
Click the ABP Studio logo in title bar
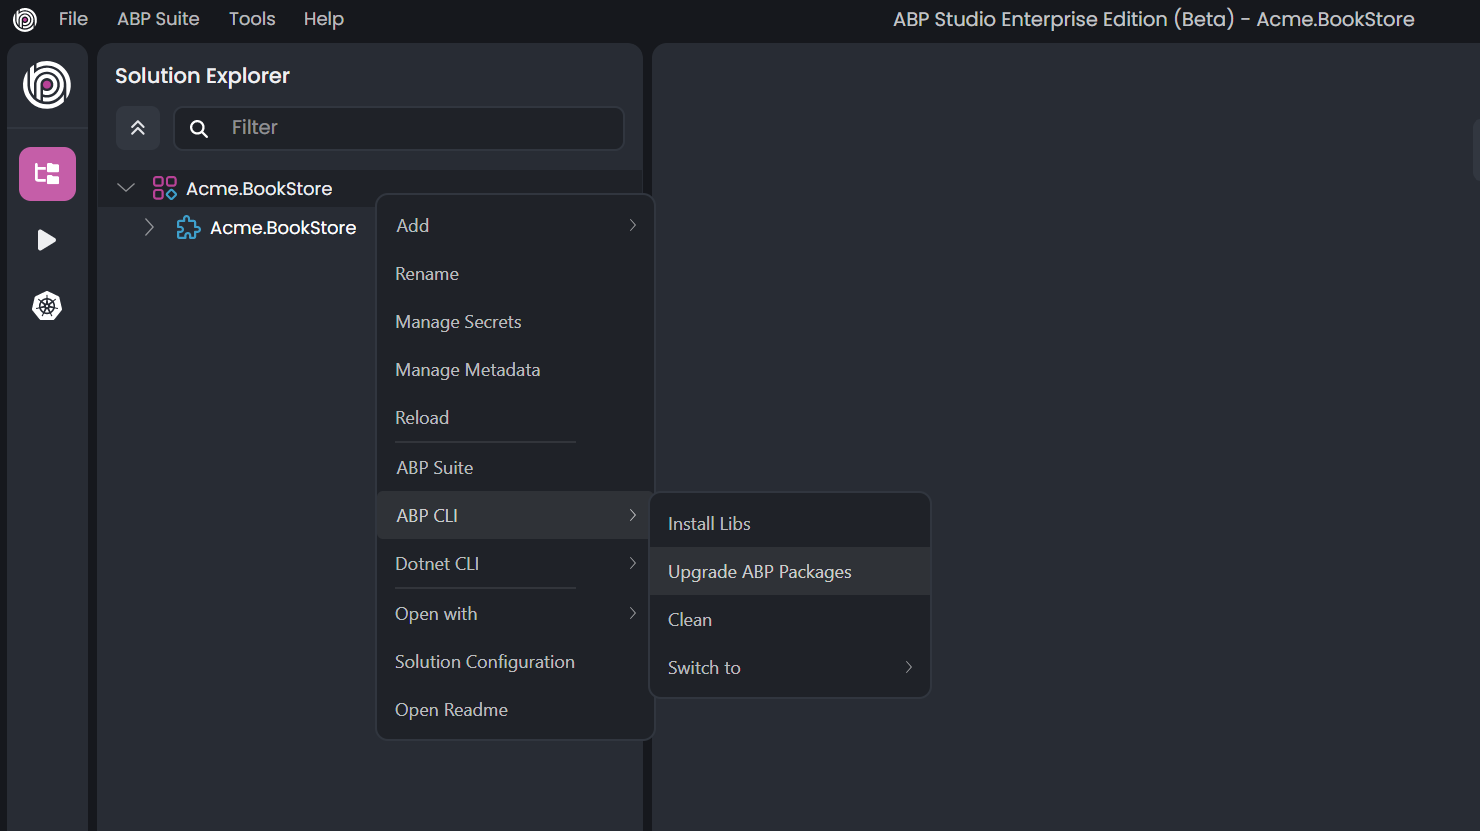pos(25,19)
